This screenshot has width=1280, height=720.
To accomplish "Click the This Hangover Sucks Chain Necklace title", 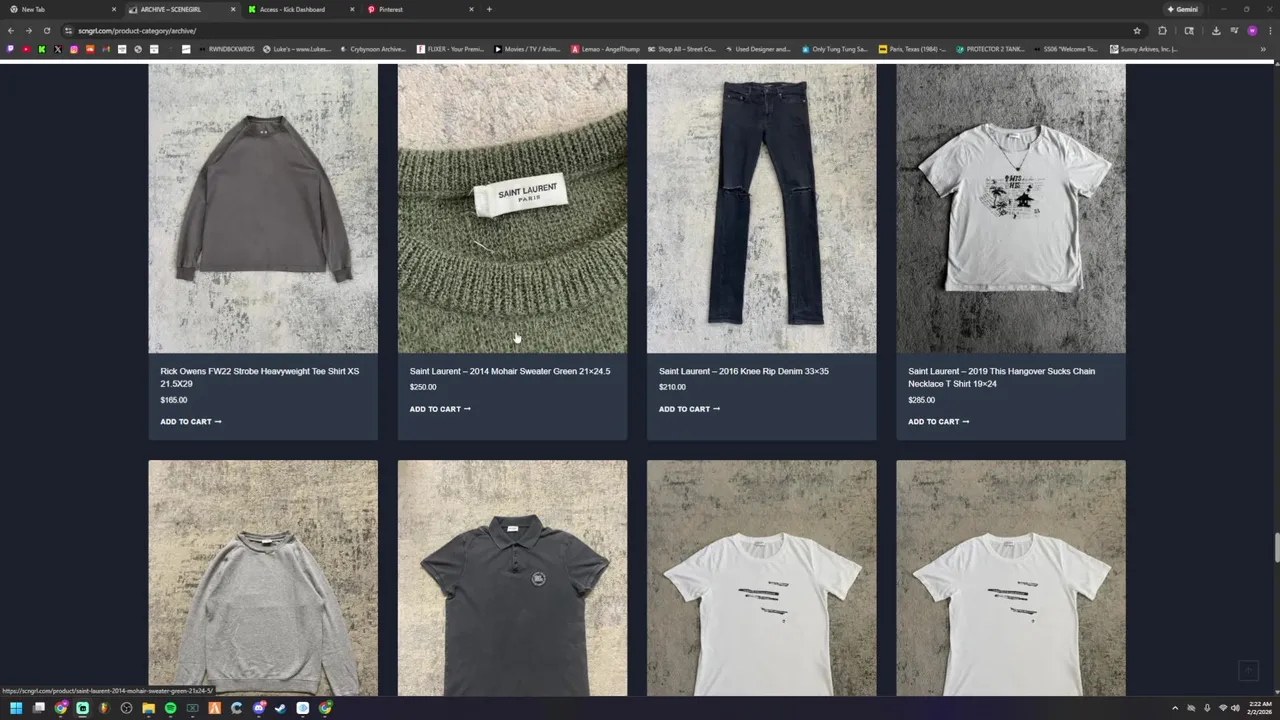I will pos(1001,377).
